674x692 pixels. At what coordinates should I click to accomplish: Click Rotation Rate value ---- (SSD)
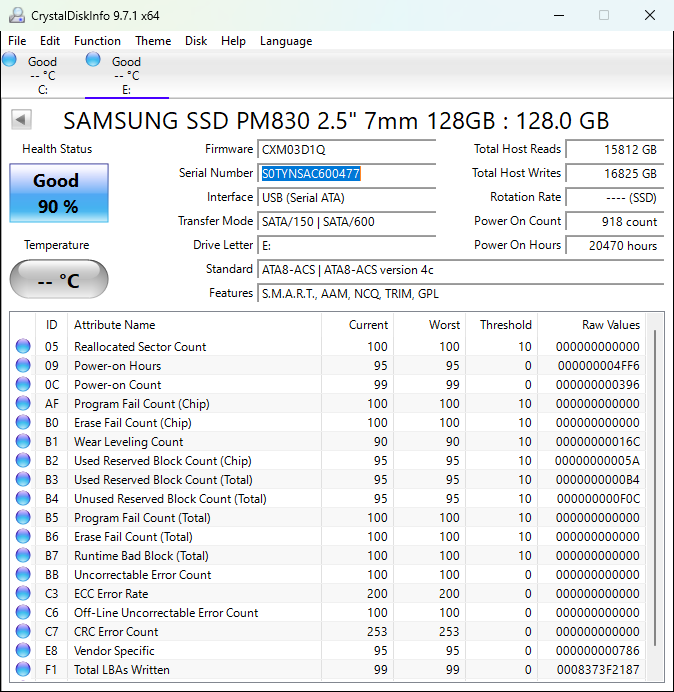tap(614, 197)
